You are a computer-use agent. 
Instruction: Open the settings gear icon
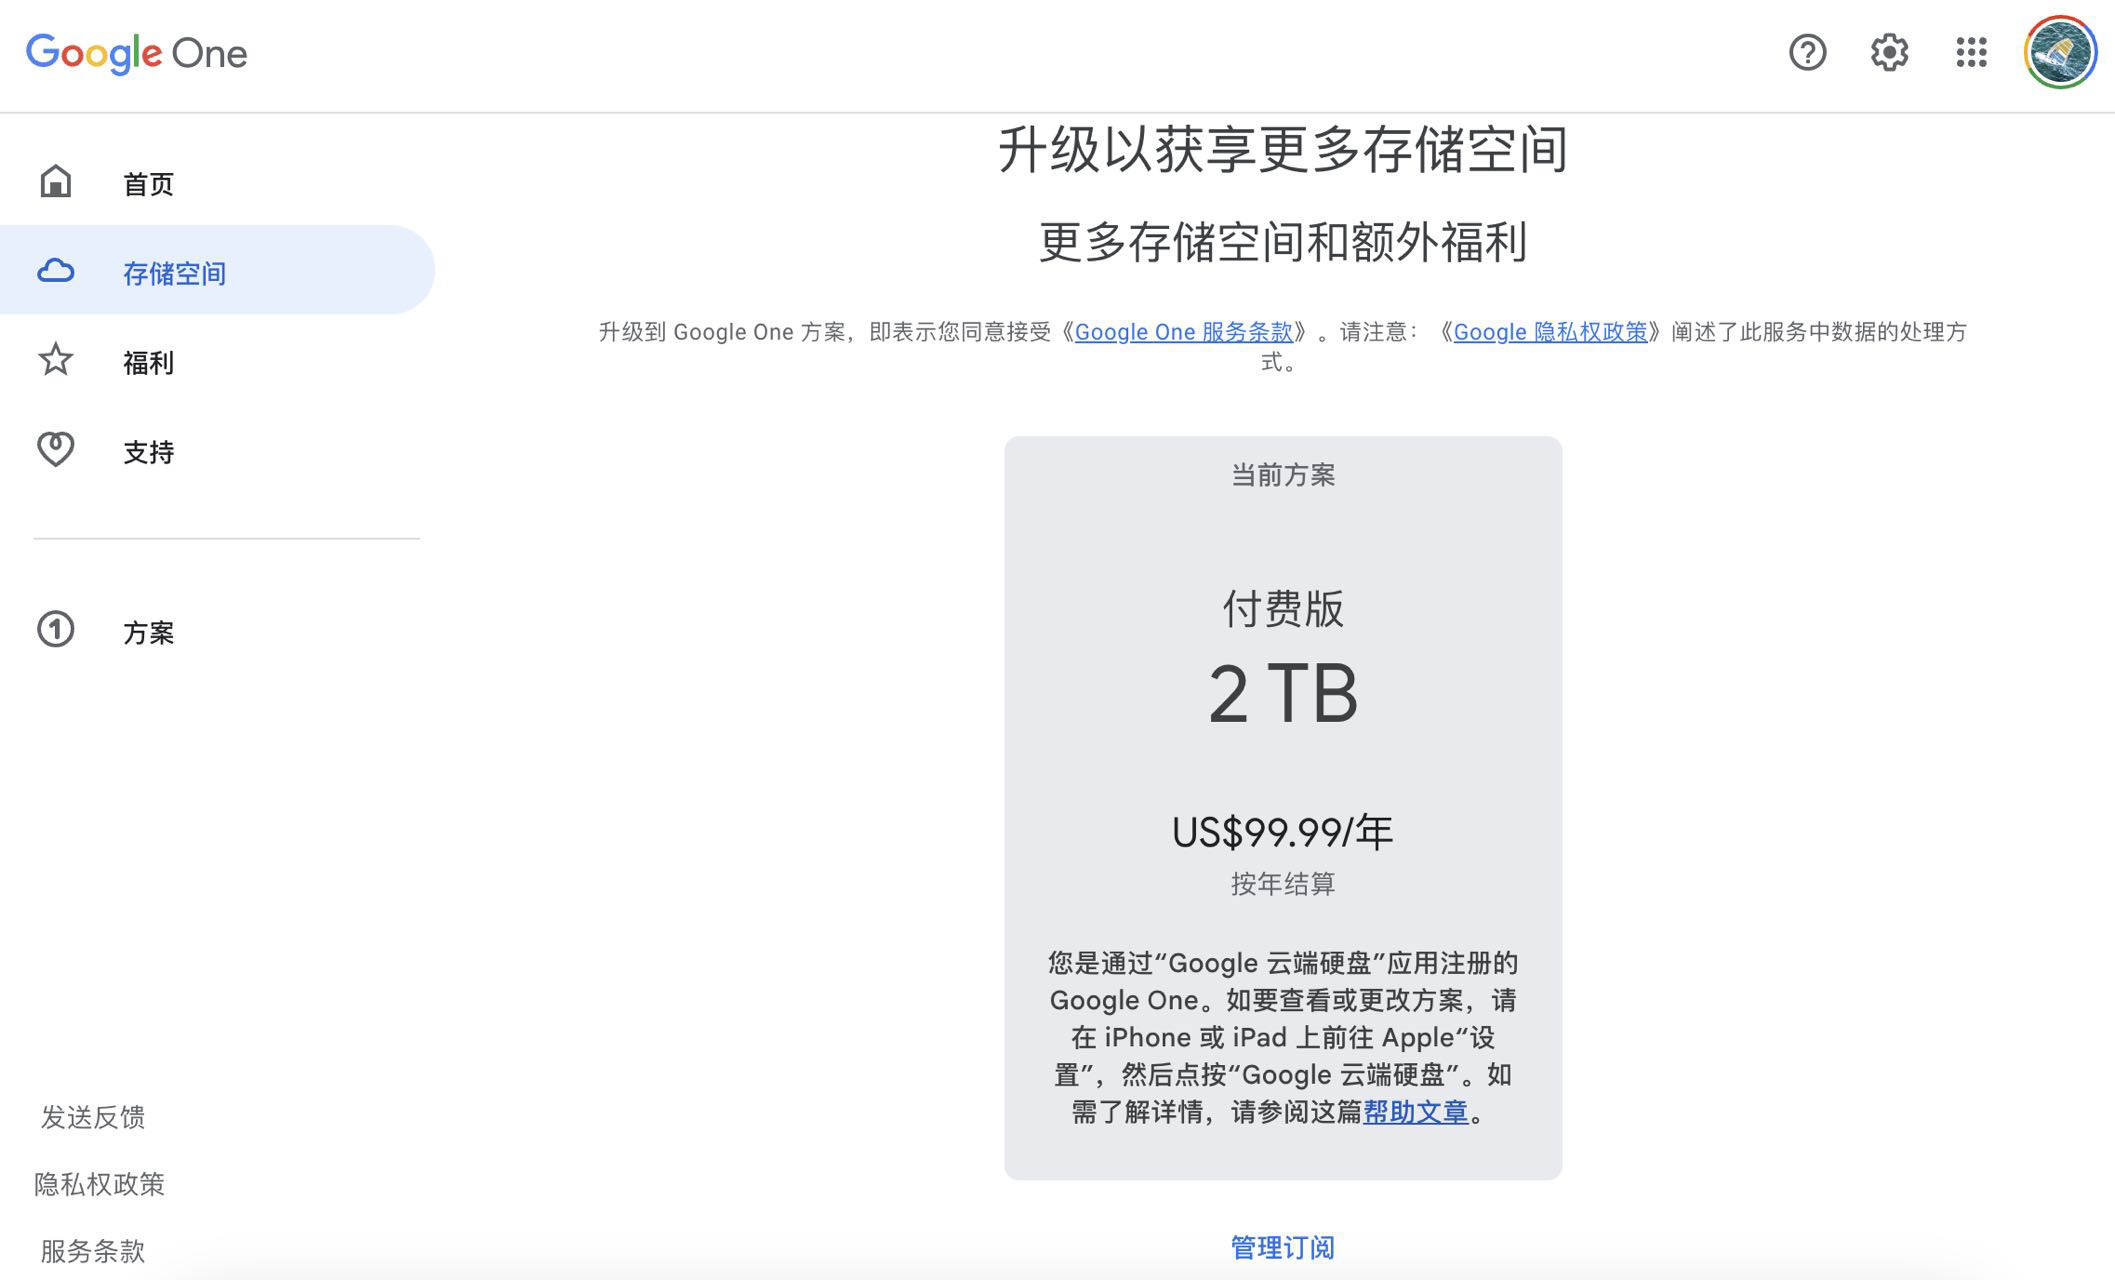pos(1889,52)
